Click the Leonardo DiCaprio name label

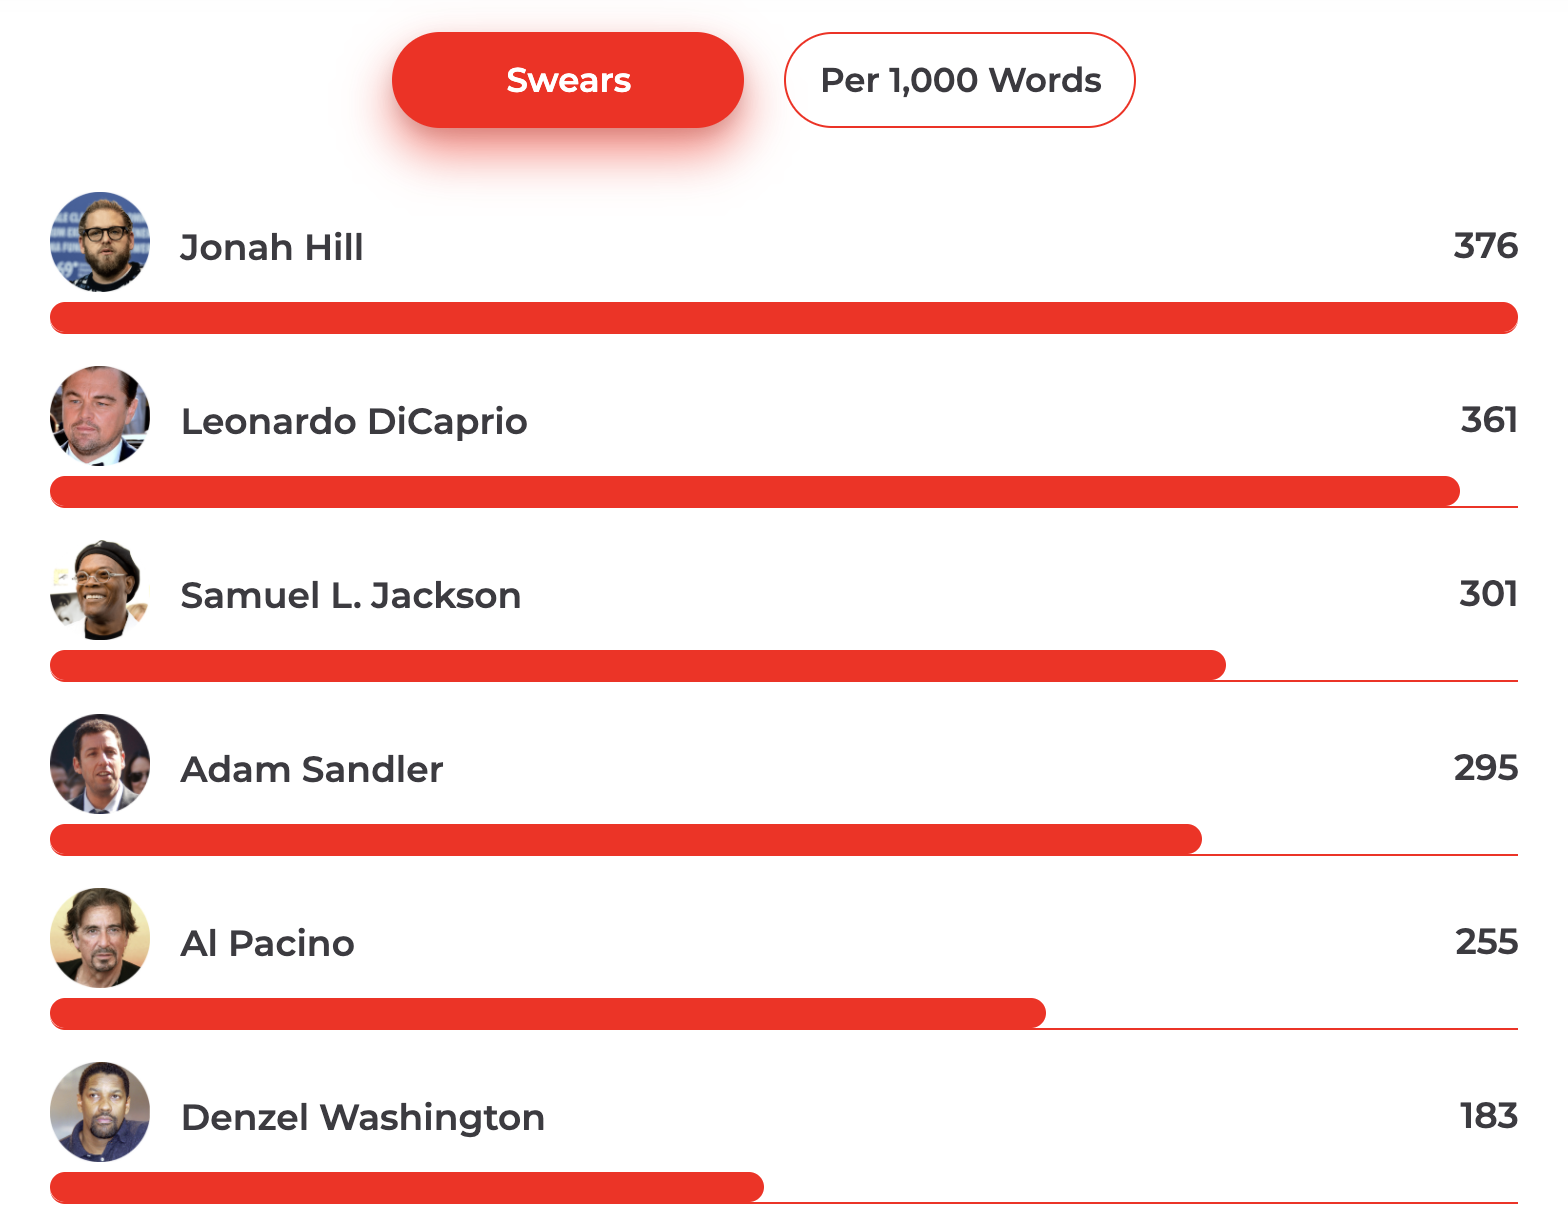coord(354,421)
